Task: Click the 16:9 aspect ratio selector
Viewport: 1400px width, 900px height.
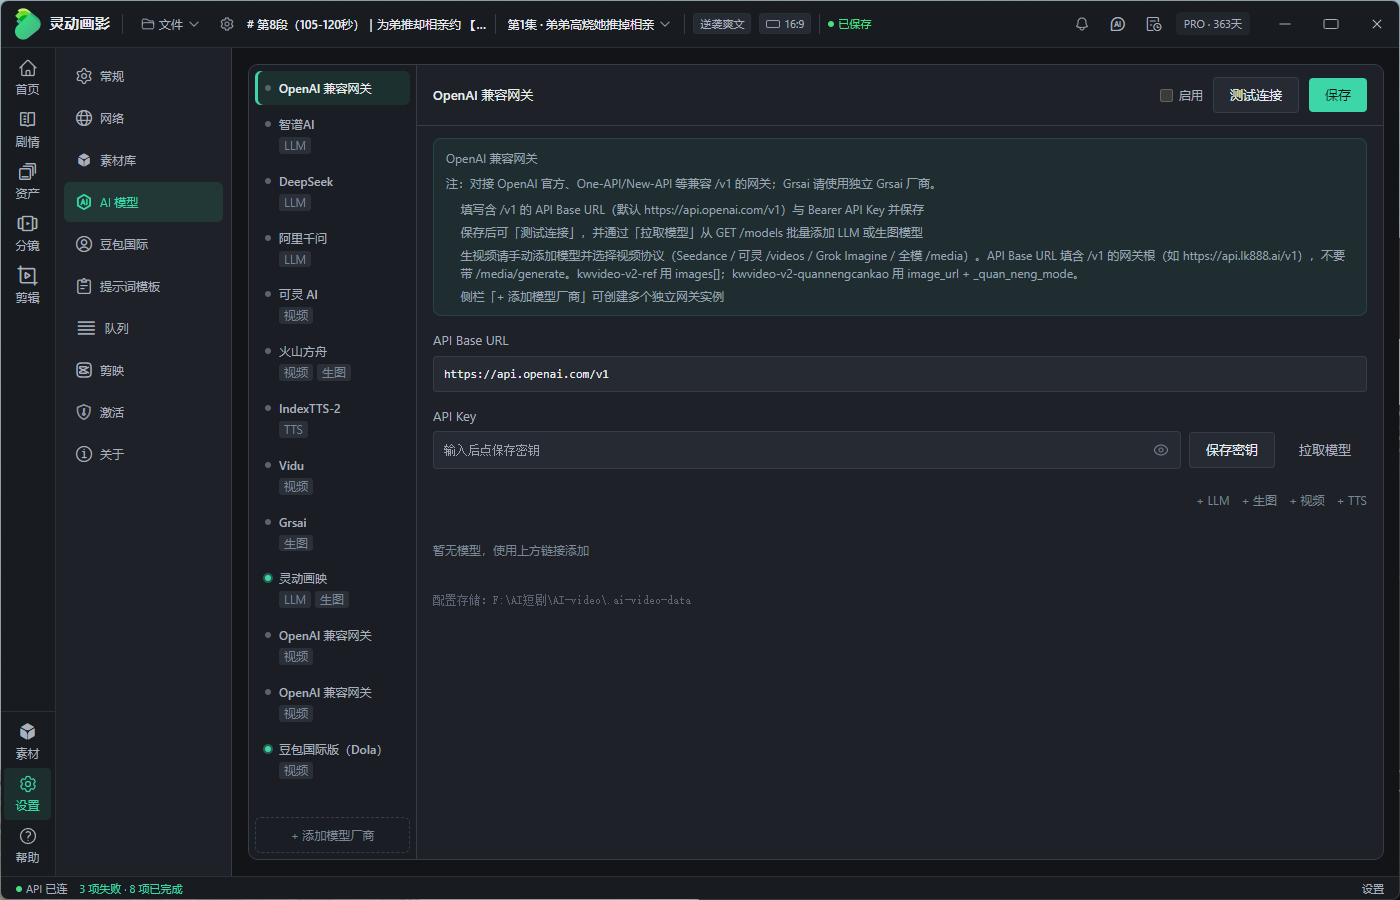Action: tap(785, 24)
